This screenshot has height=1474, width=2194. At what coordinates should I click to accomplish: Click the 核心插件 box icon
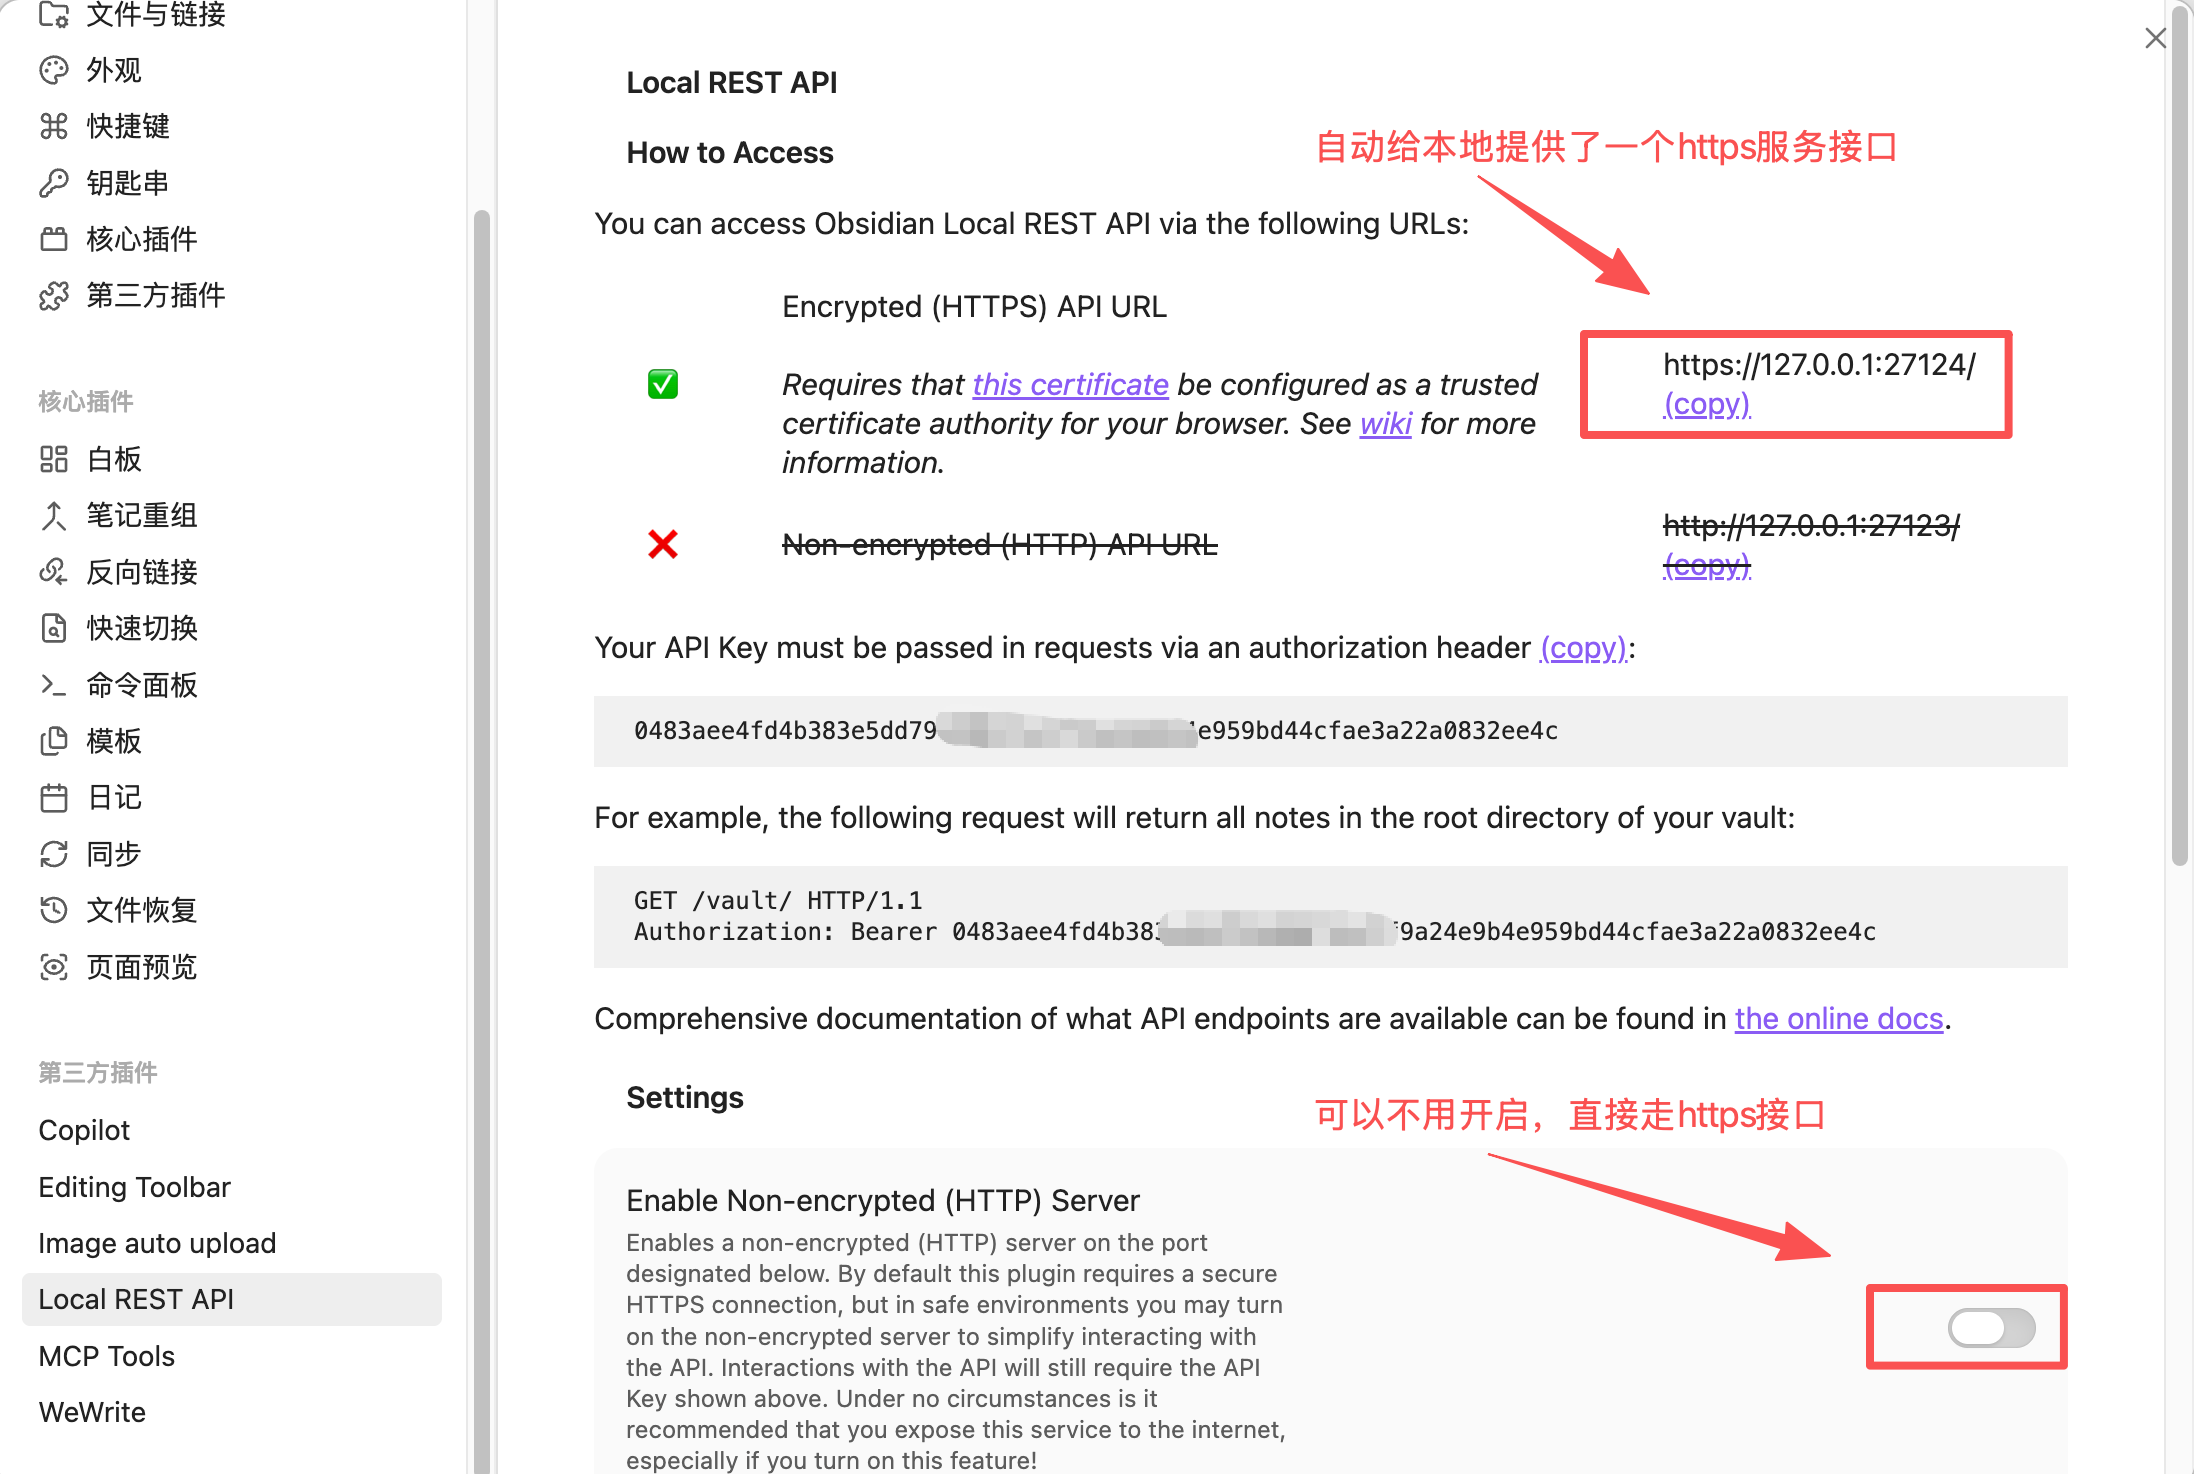coord(54,239)
